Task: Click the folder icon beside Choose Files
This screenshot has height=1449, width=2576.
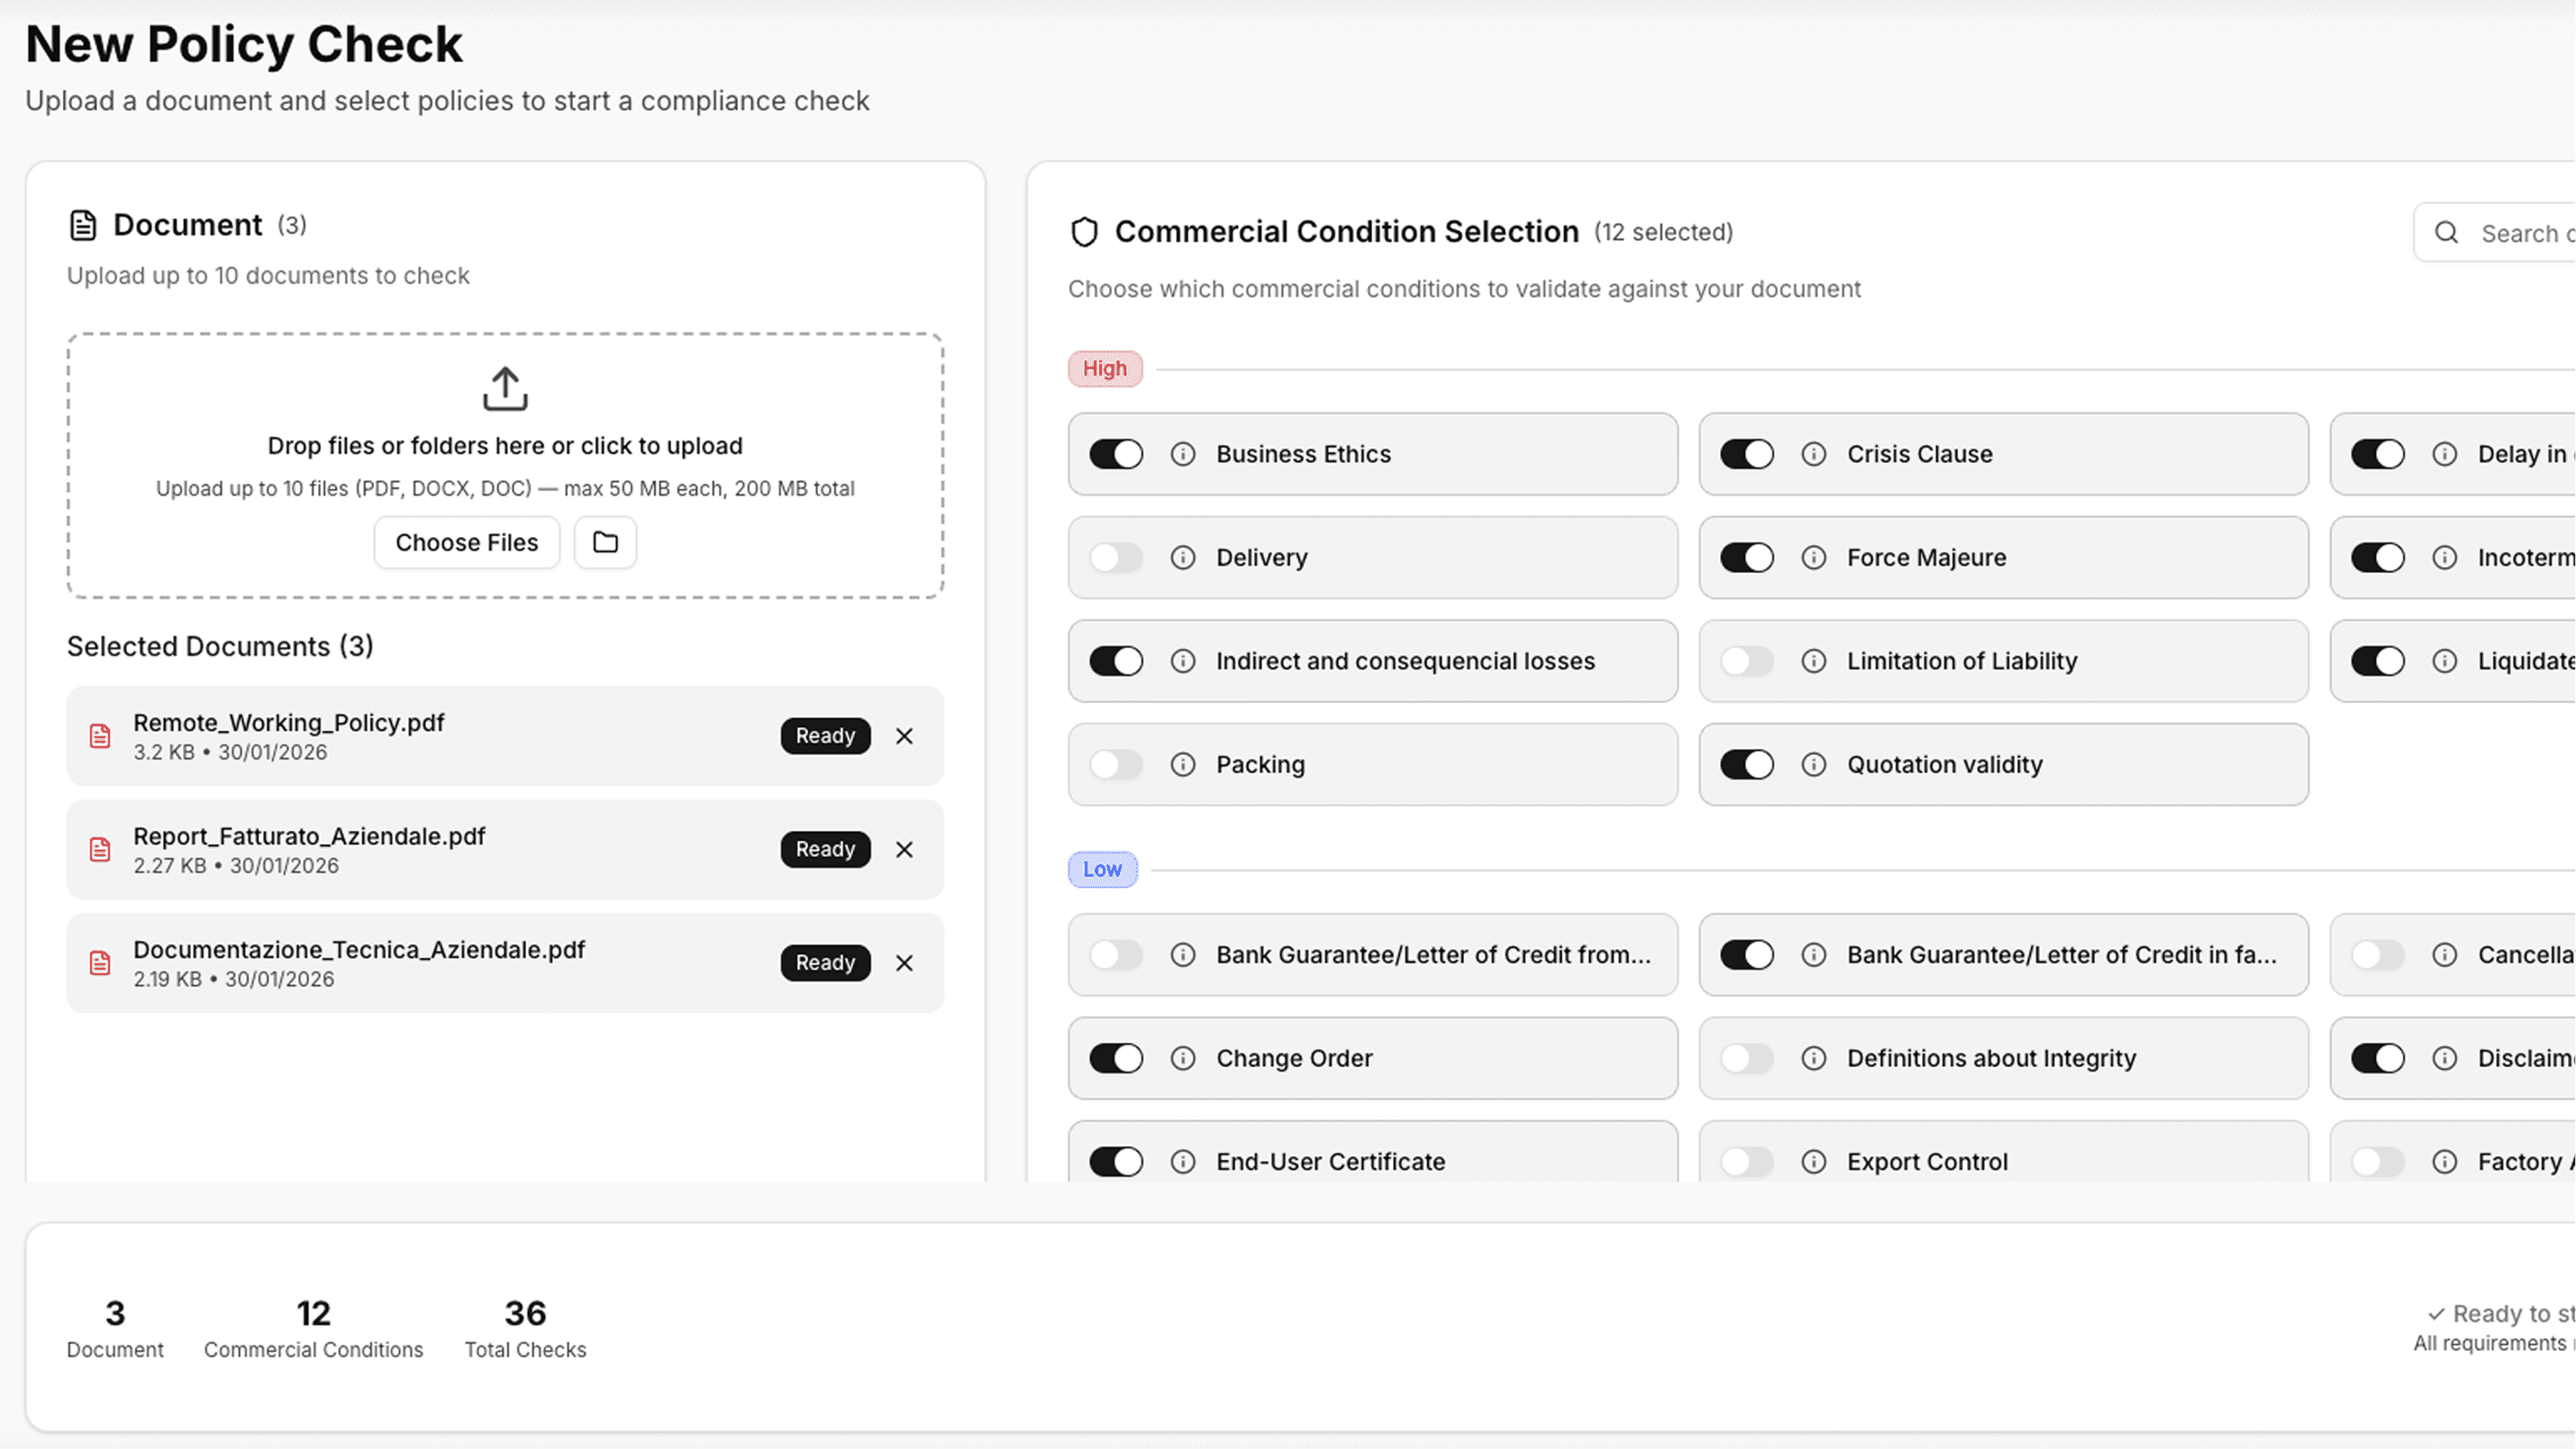Action: (605, 541)
